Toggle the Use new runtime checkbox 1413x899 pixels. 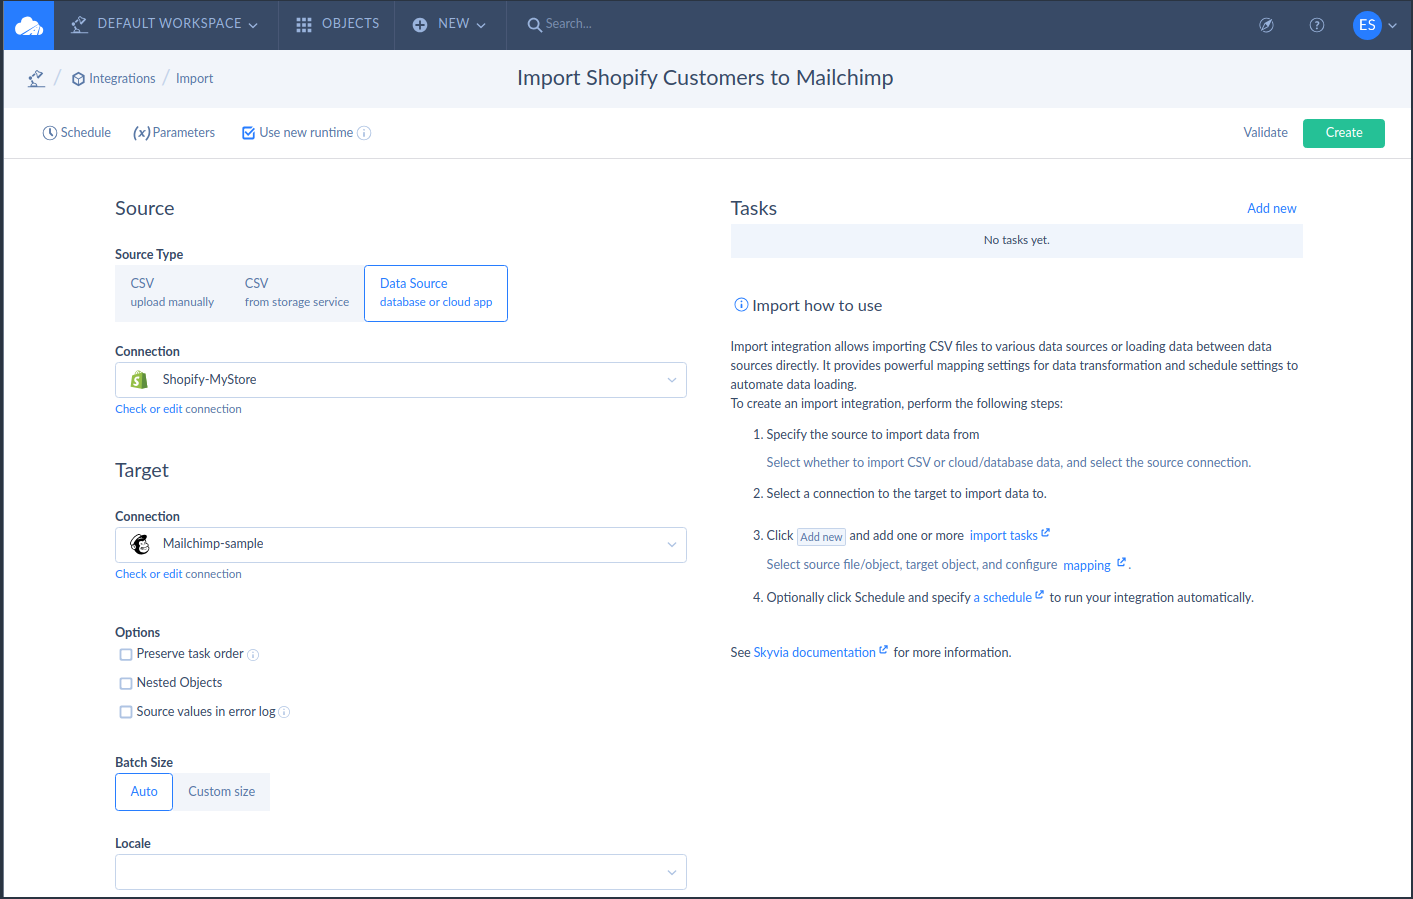click(x=248, y=133)
